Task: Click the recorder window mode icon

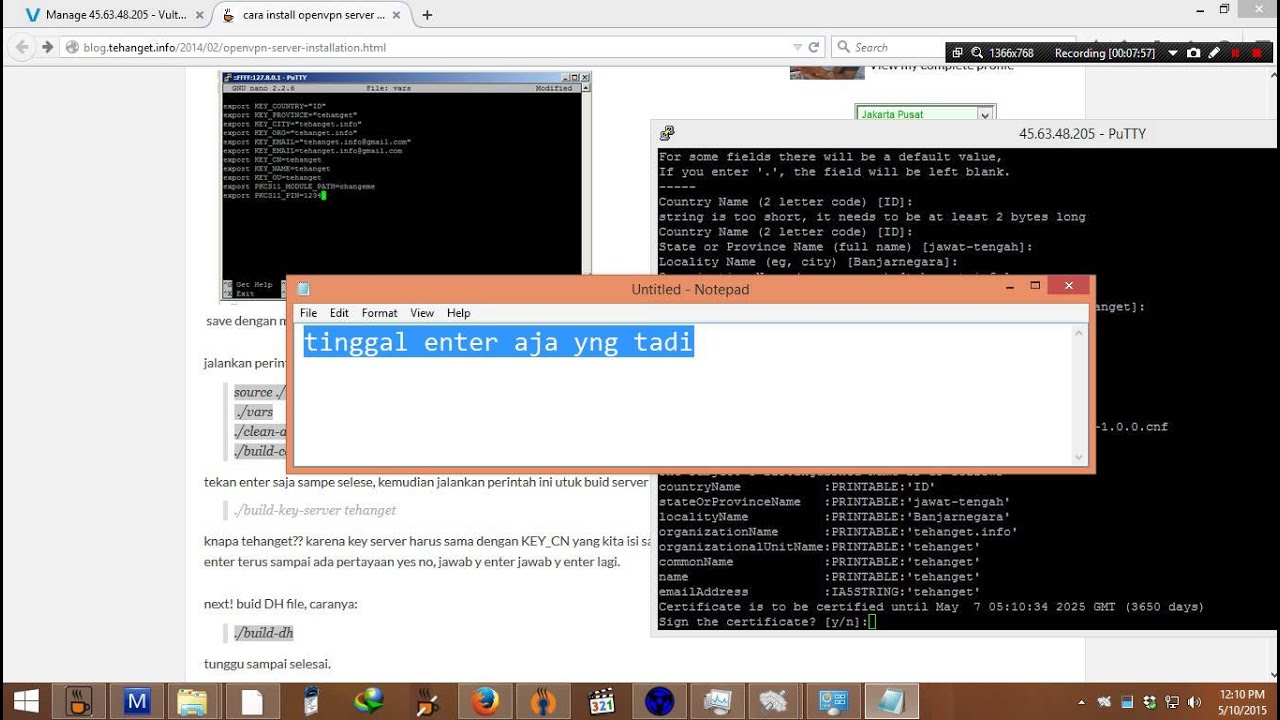Action: click(x=957, y=53)
